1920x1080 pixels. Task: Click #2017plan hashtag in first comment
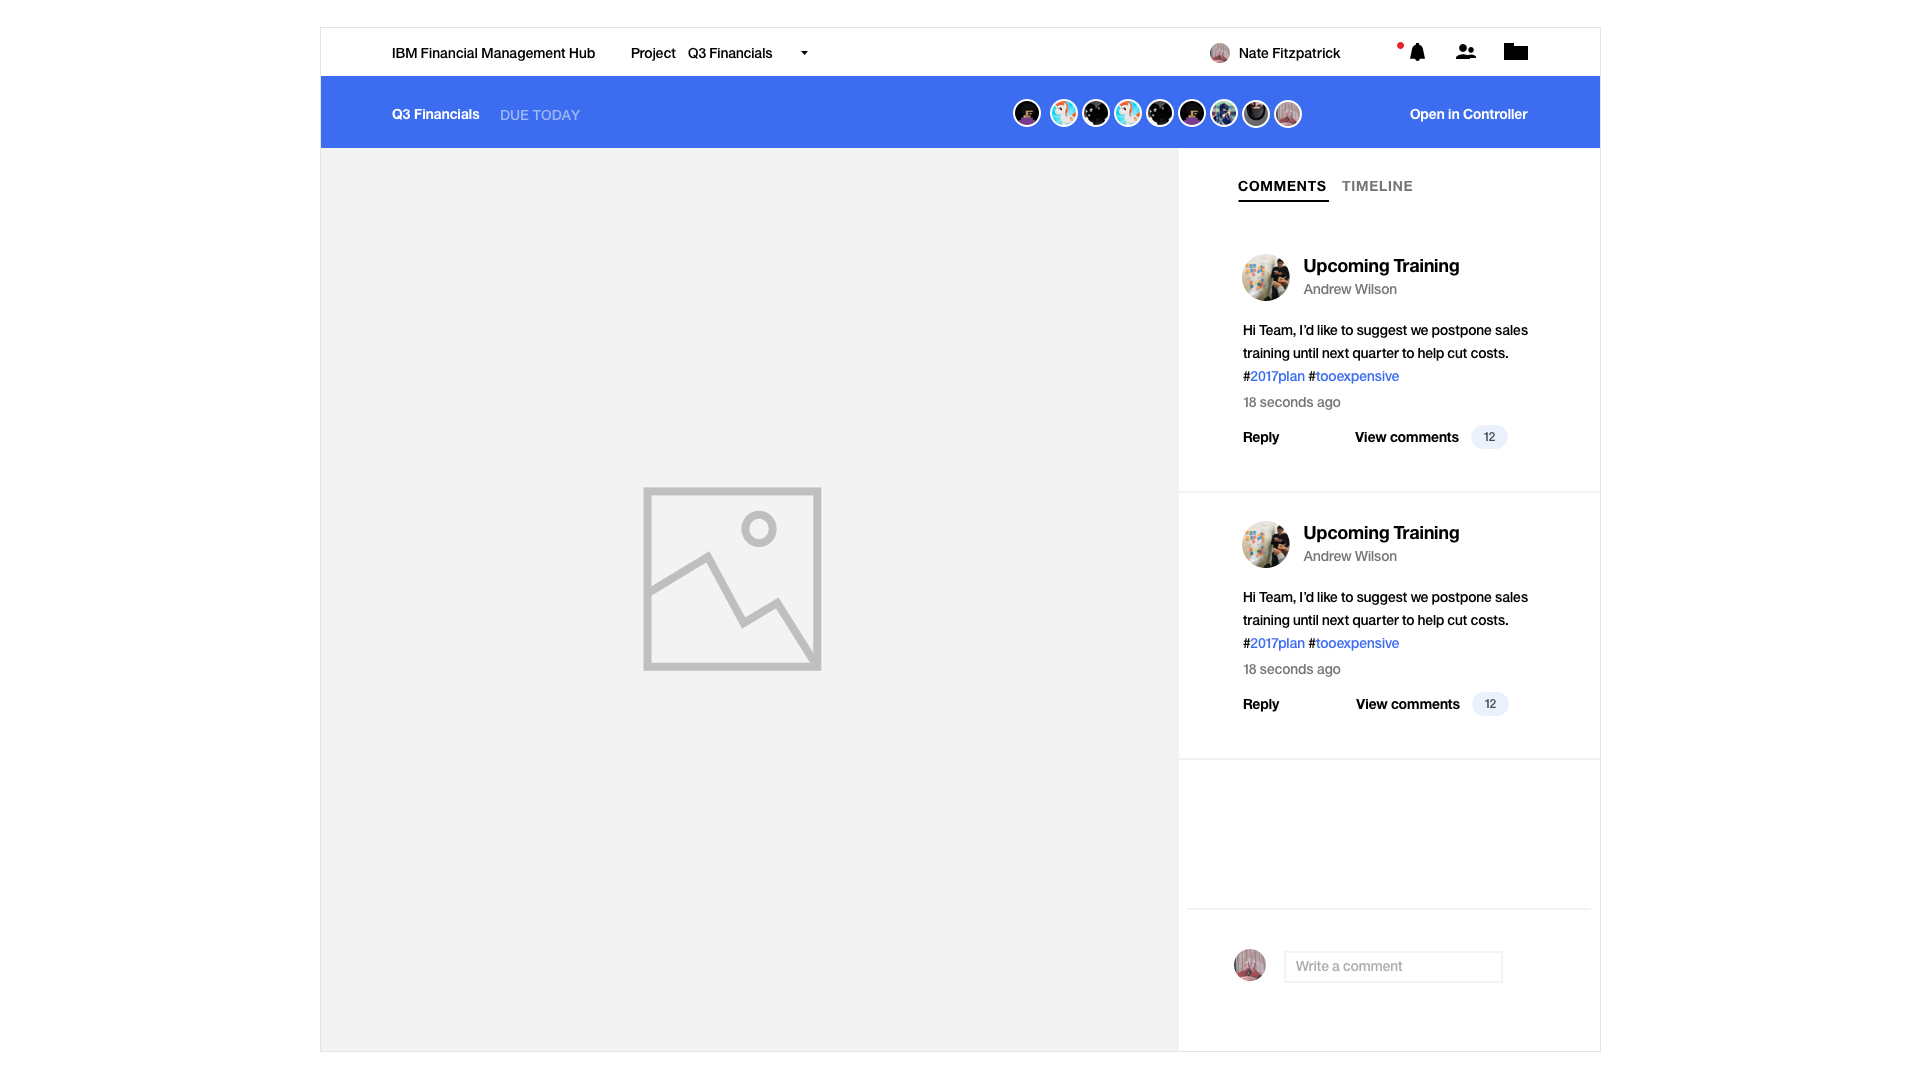pyautogui.click(x=1274, y=376)
